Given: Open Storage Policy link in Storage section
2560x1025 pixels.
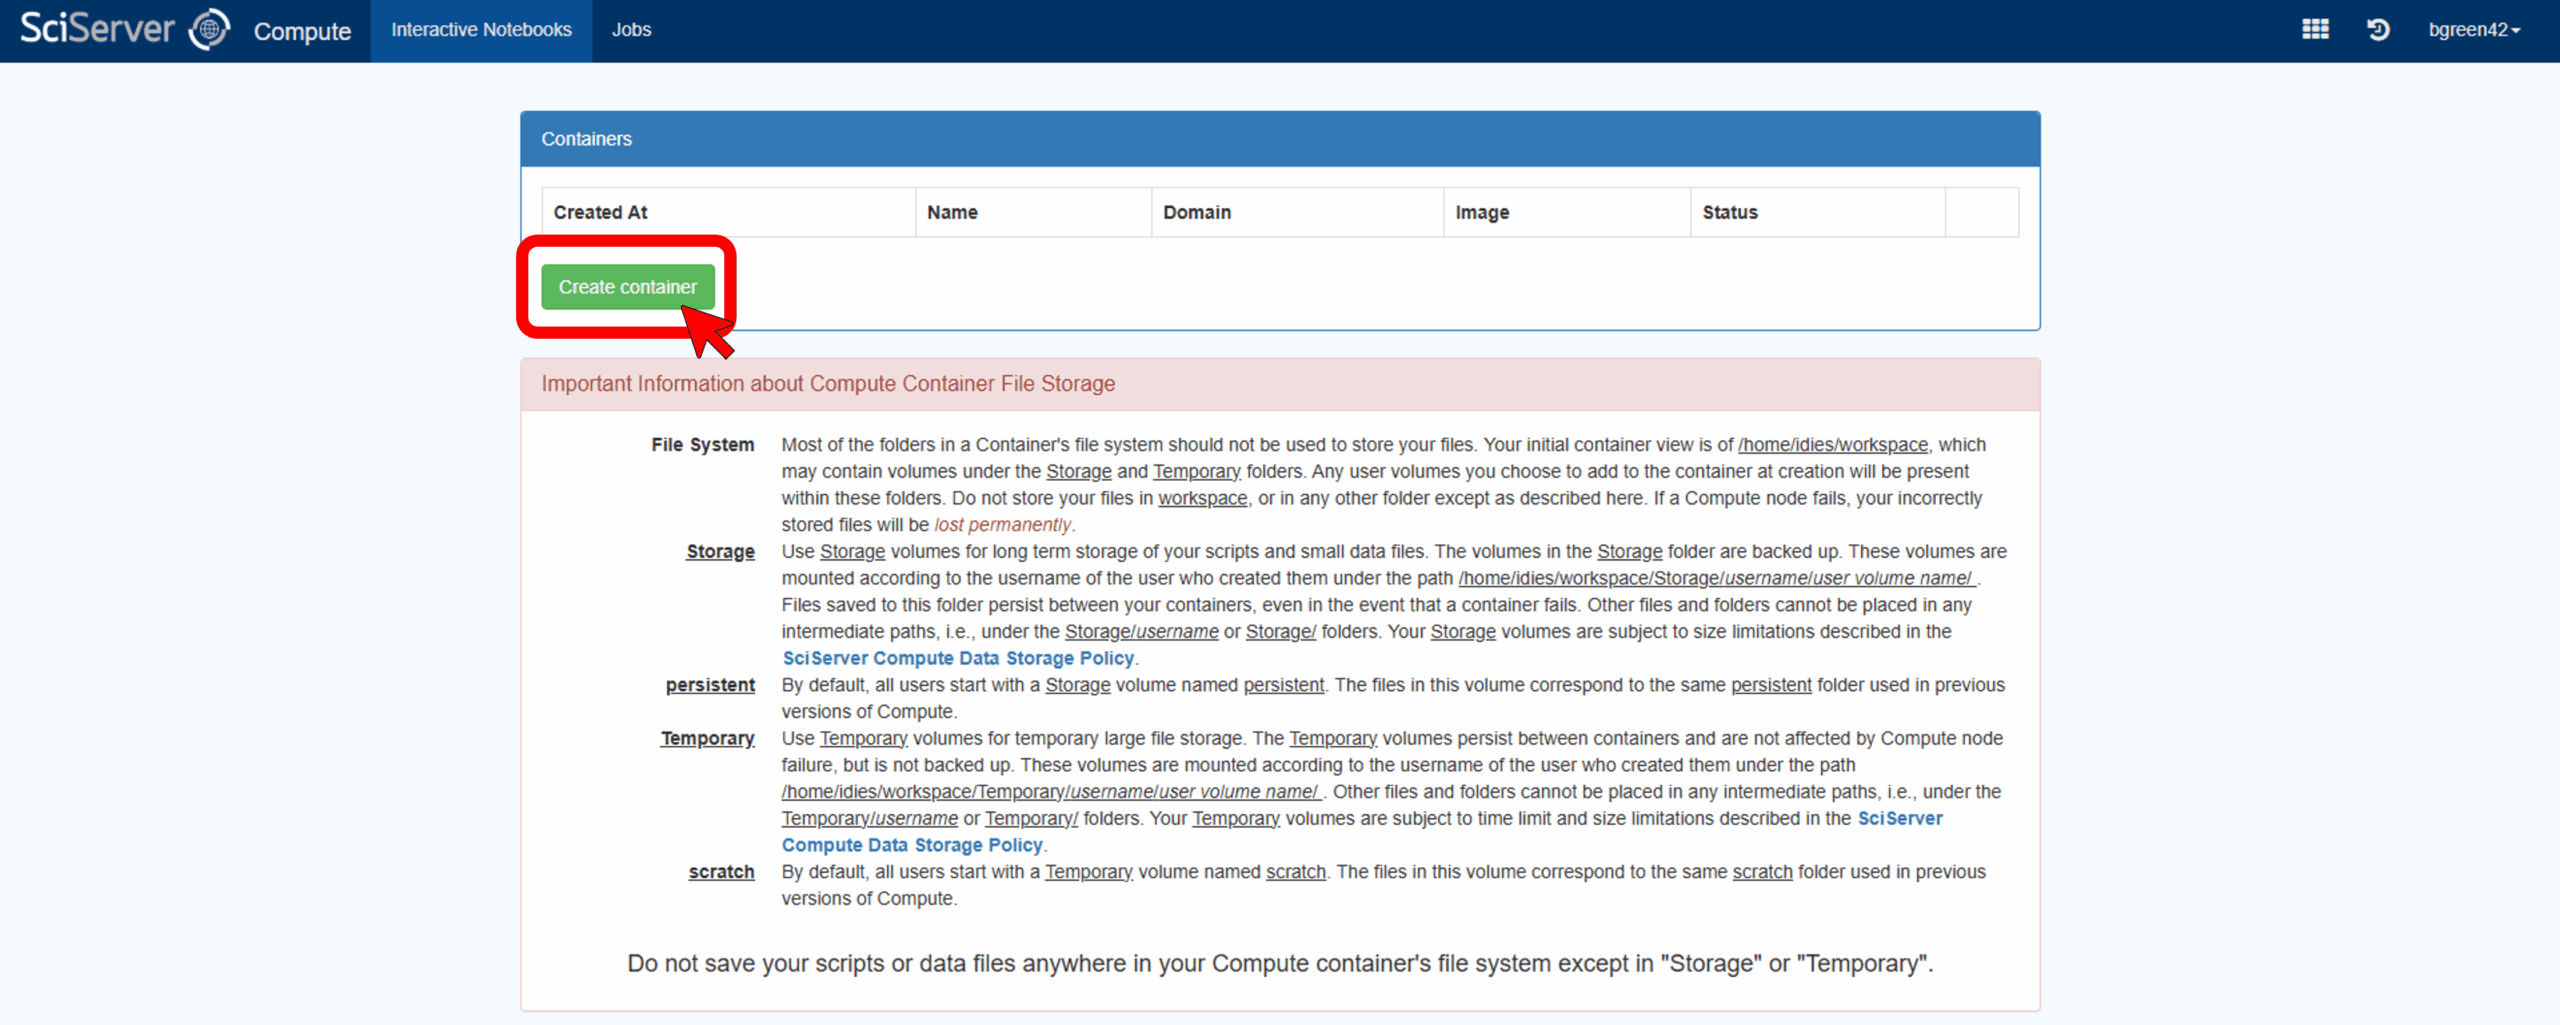Looking at the screenshot, I should click(x=958, y=658).
